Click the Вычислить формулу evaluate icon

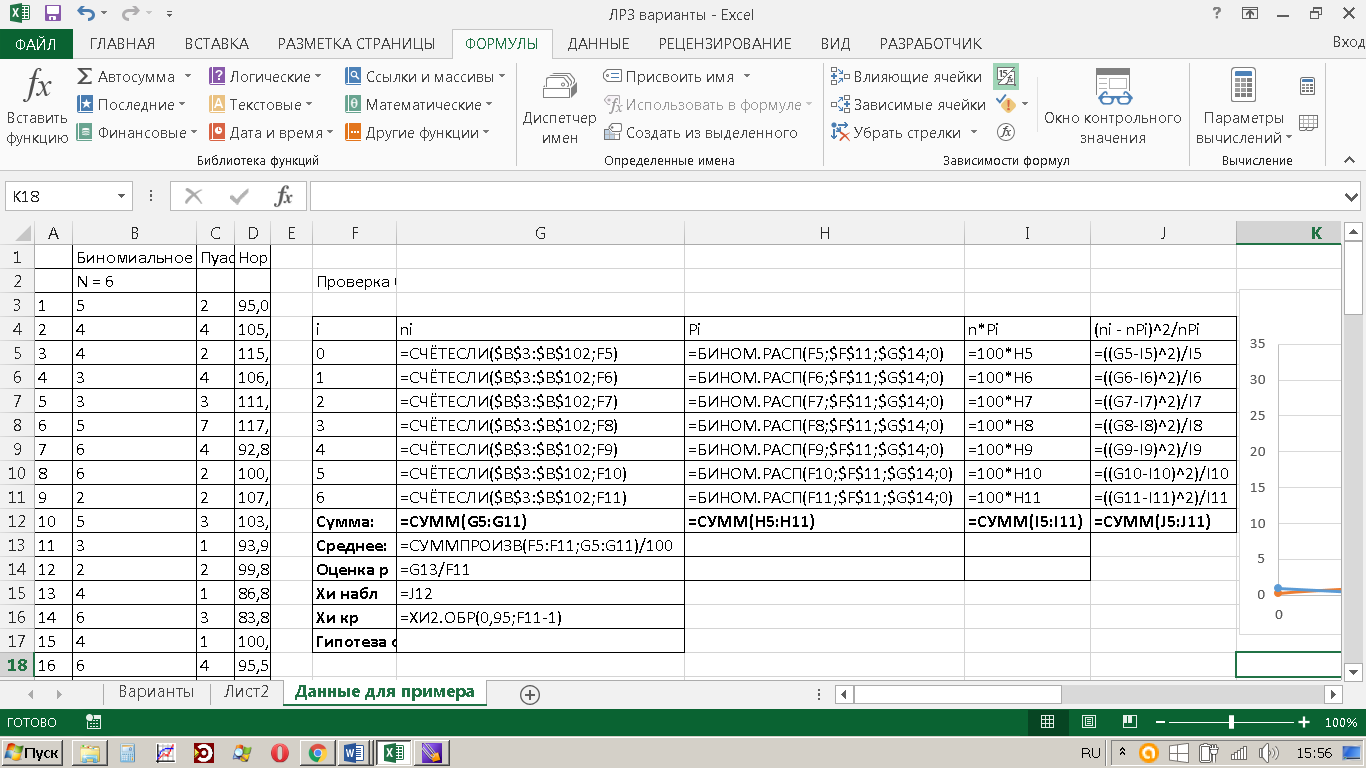[x=1006, y=132]
